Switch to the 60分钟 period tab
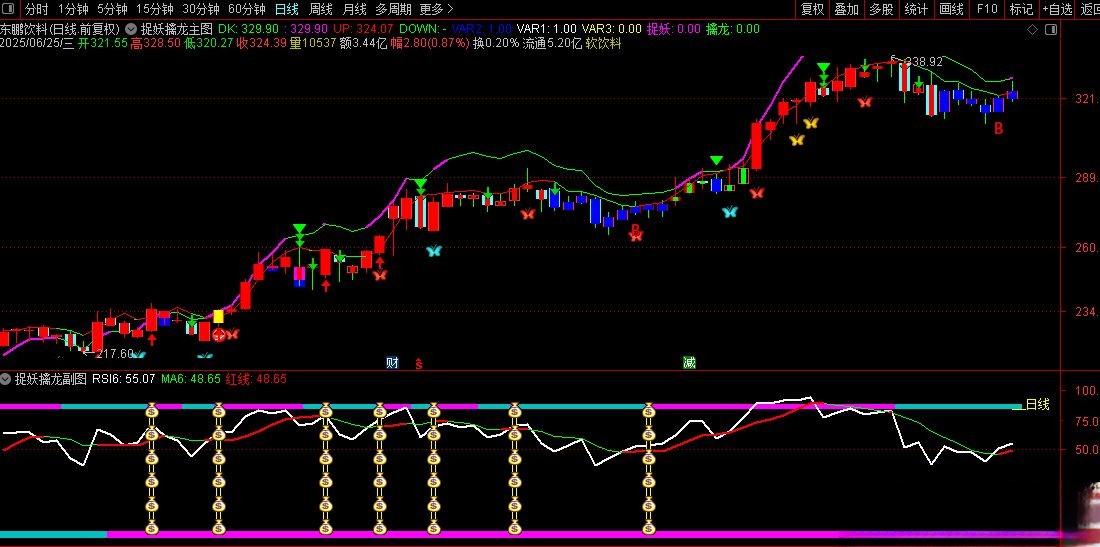Viewport: 1100px width, 547px height. pyautogui.click(x=246, y=9)
